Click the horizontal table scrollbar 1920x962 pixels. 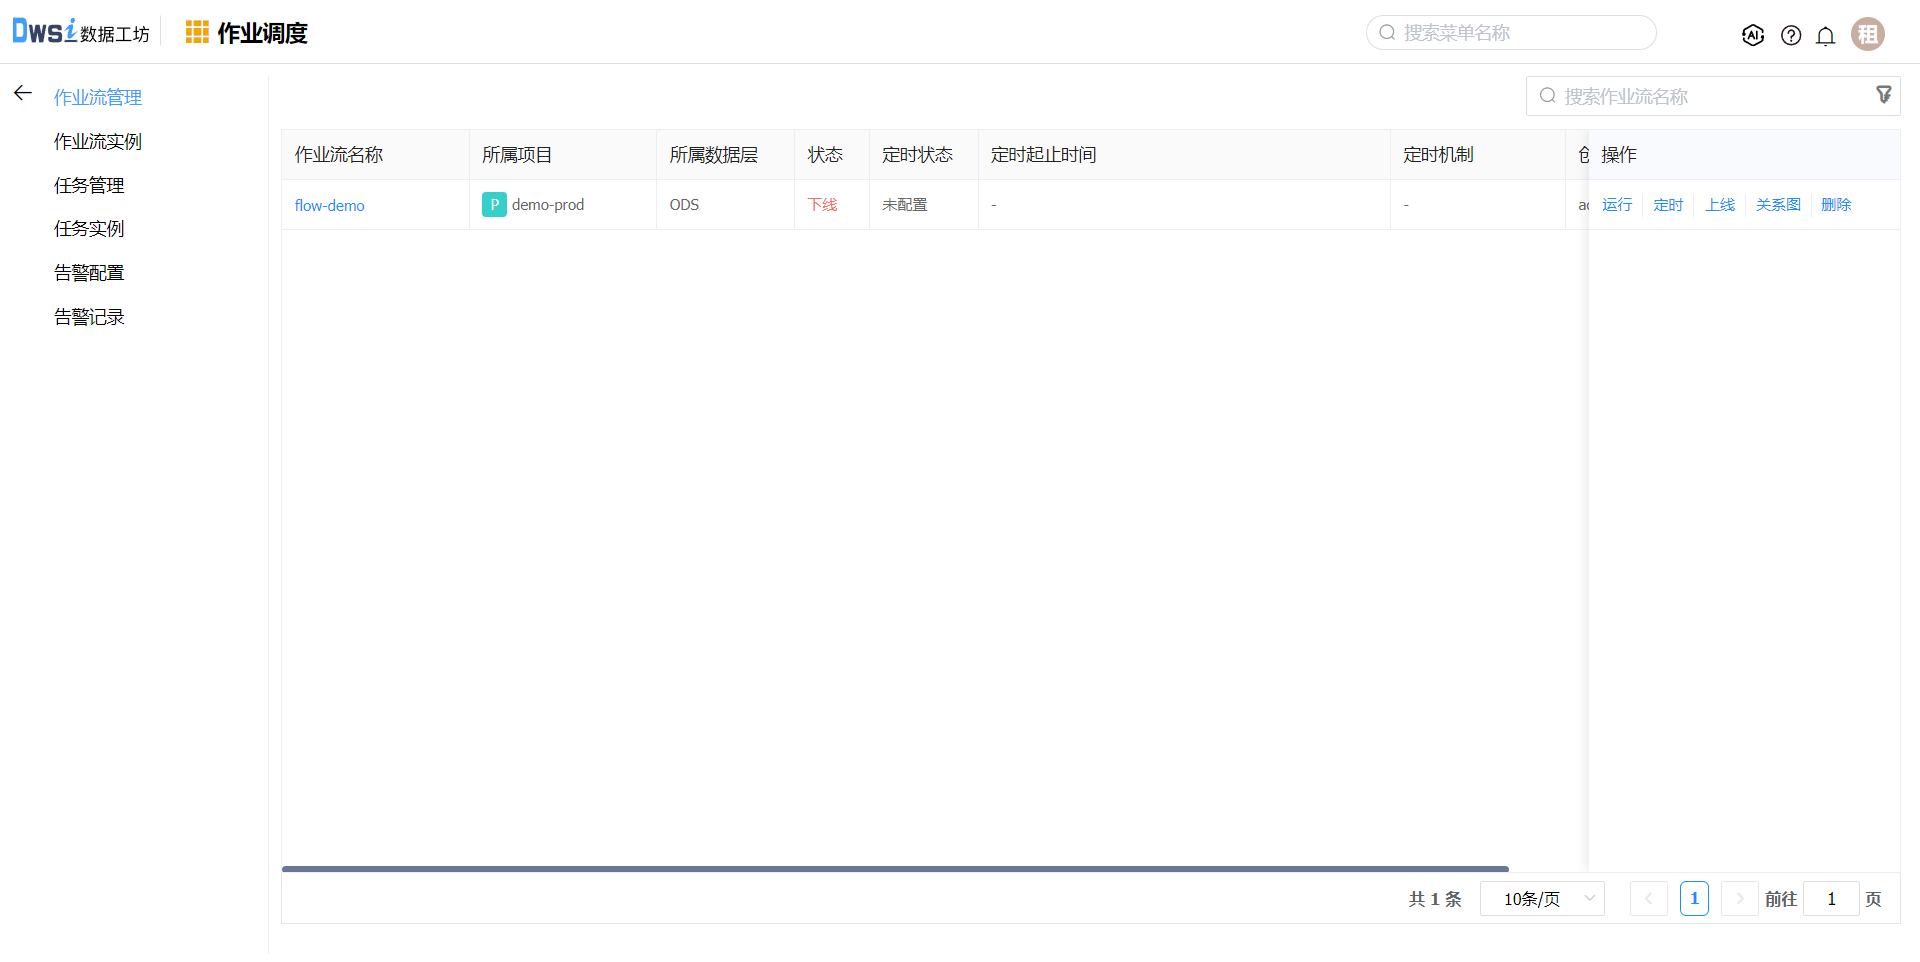(895, 869)
